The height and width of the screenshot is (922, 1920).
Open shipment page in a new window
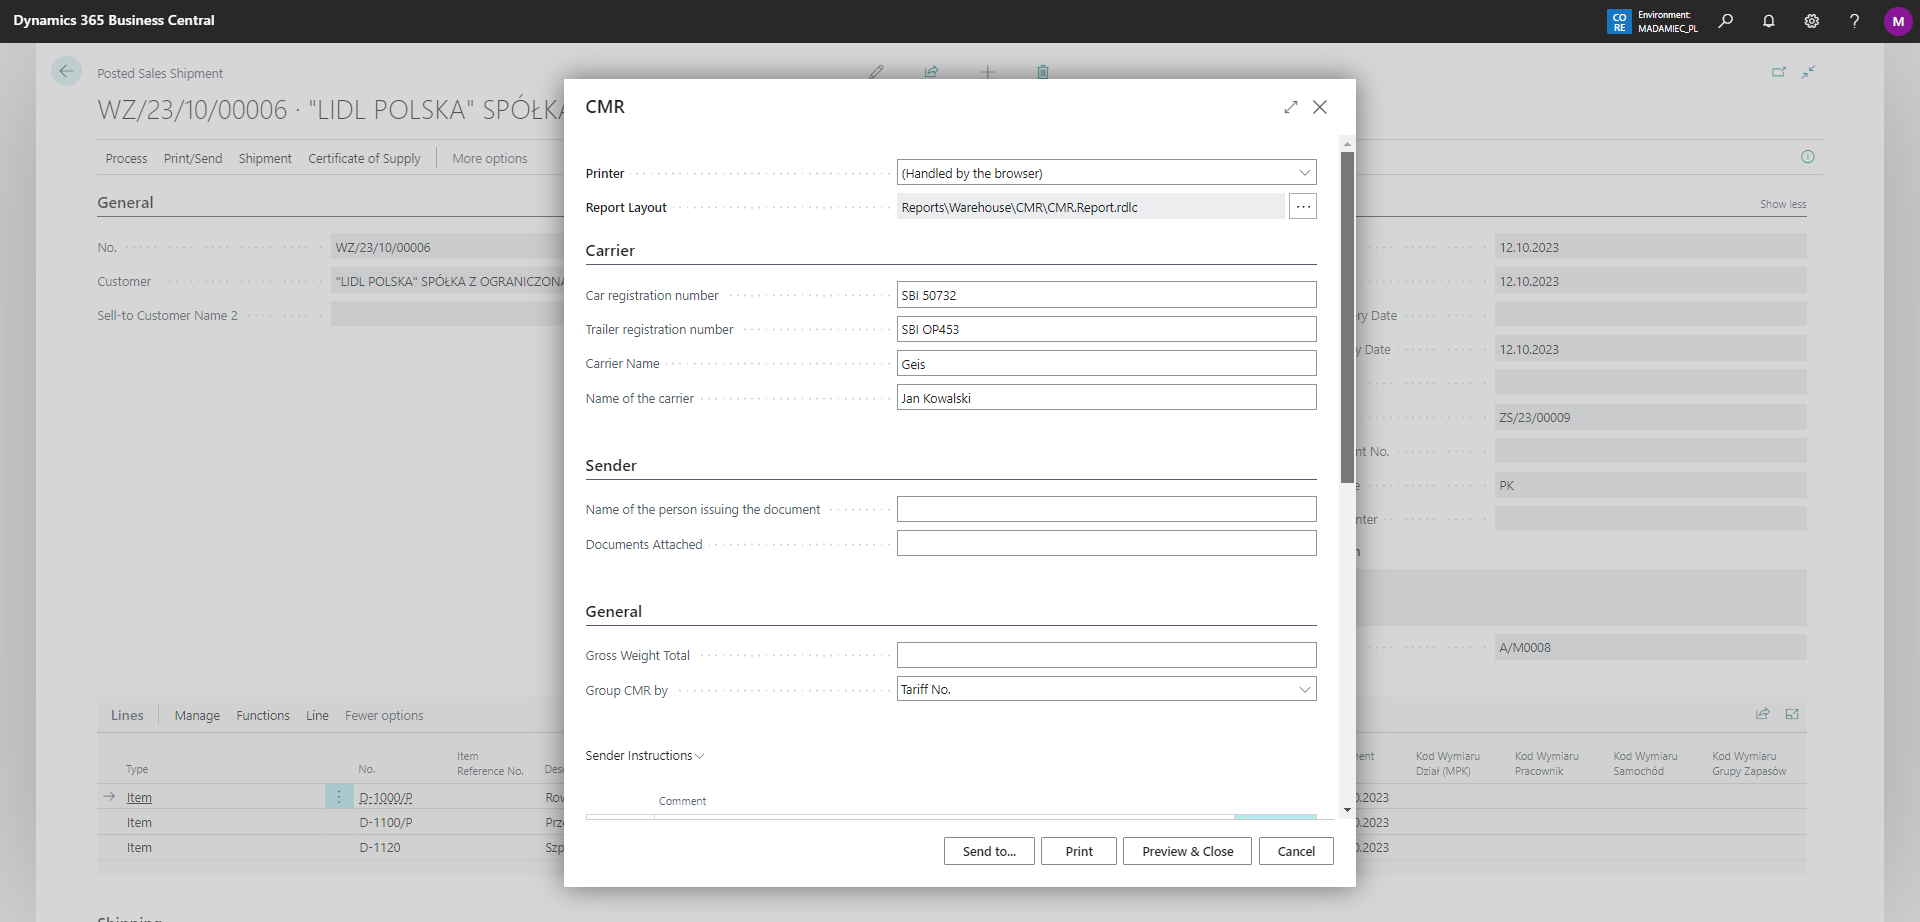click(x=1779, y=72)
